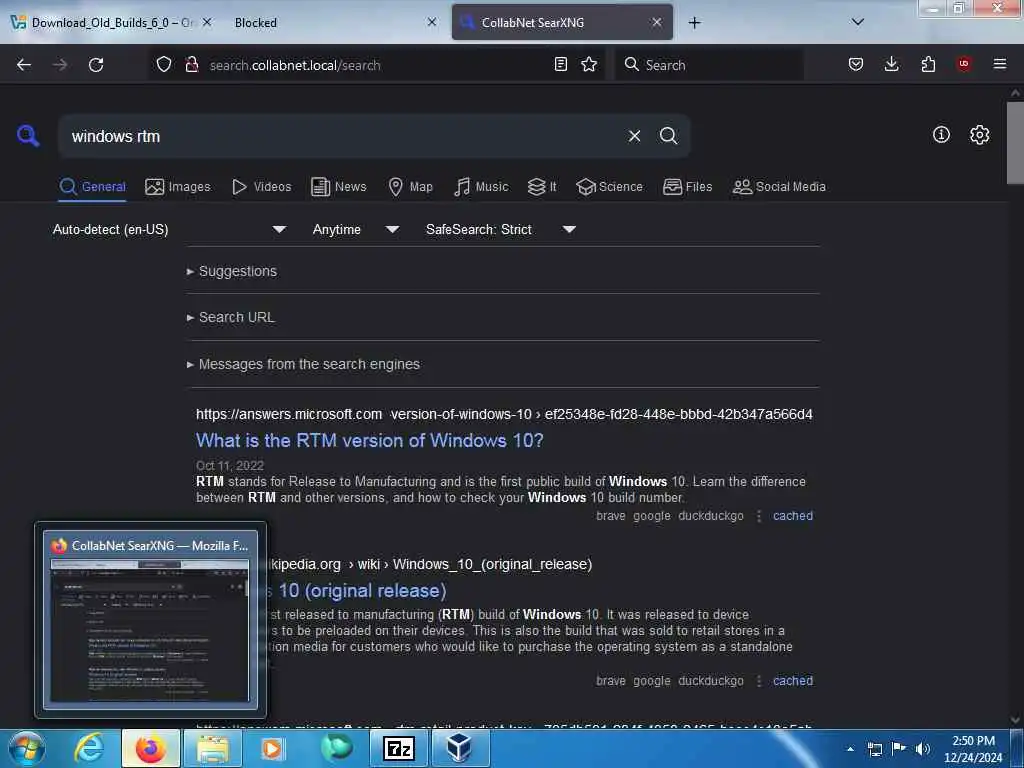The height and width of the screenshot is (768, 1024).
Task: Close the Download_Old_Builds_6_0 tab
Action: click(206, 22)
